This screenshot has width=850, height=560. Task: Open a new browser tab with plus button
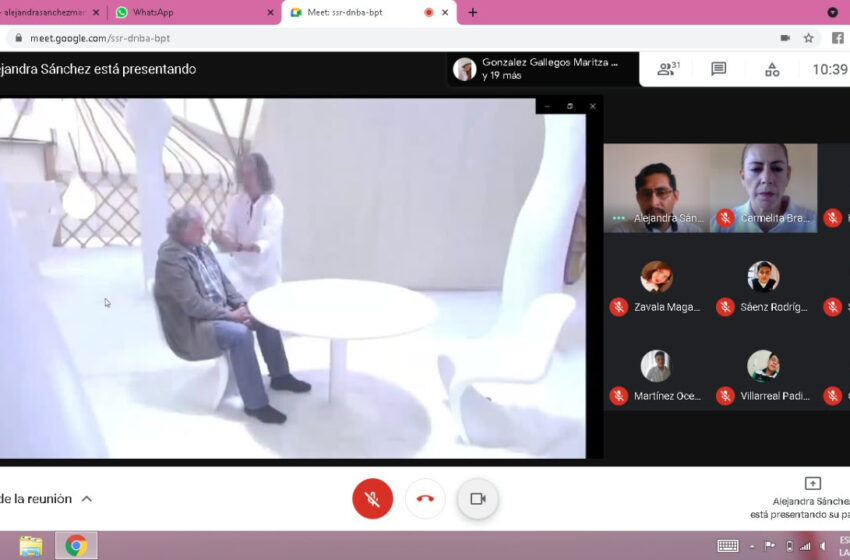pos(473,12)
